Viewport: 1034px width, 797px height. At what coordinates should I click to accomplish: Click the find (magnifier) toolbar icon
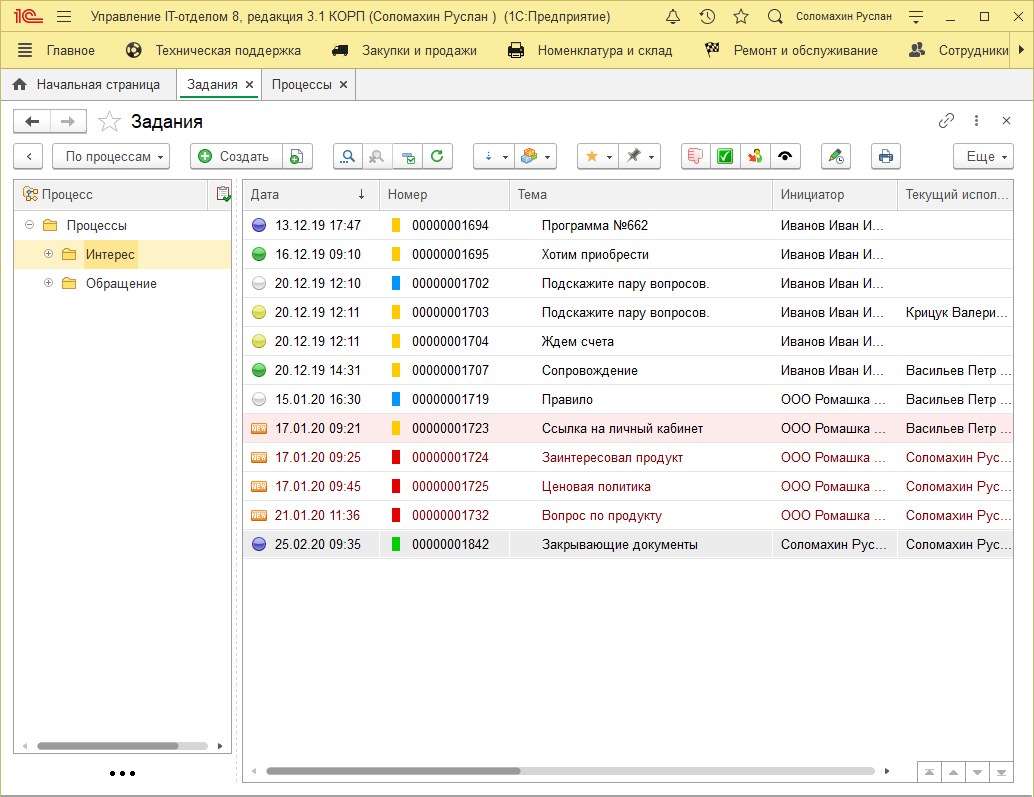click(347, 156)
